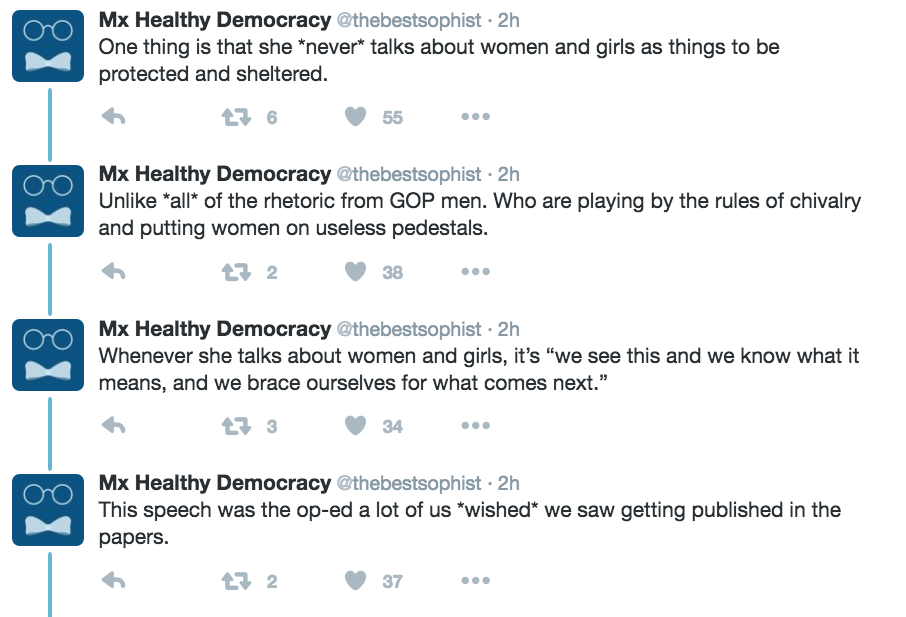The image size is (906, 617).
Task: Retweet the tweet with 6 retweets
Action: click(x=236, y=117)
